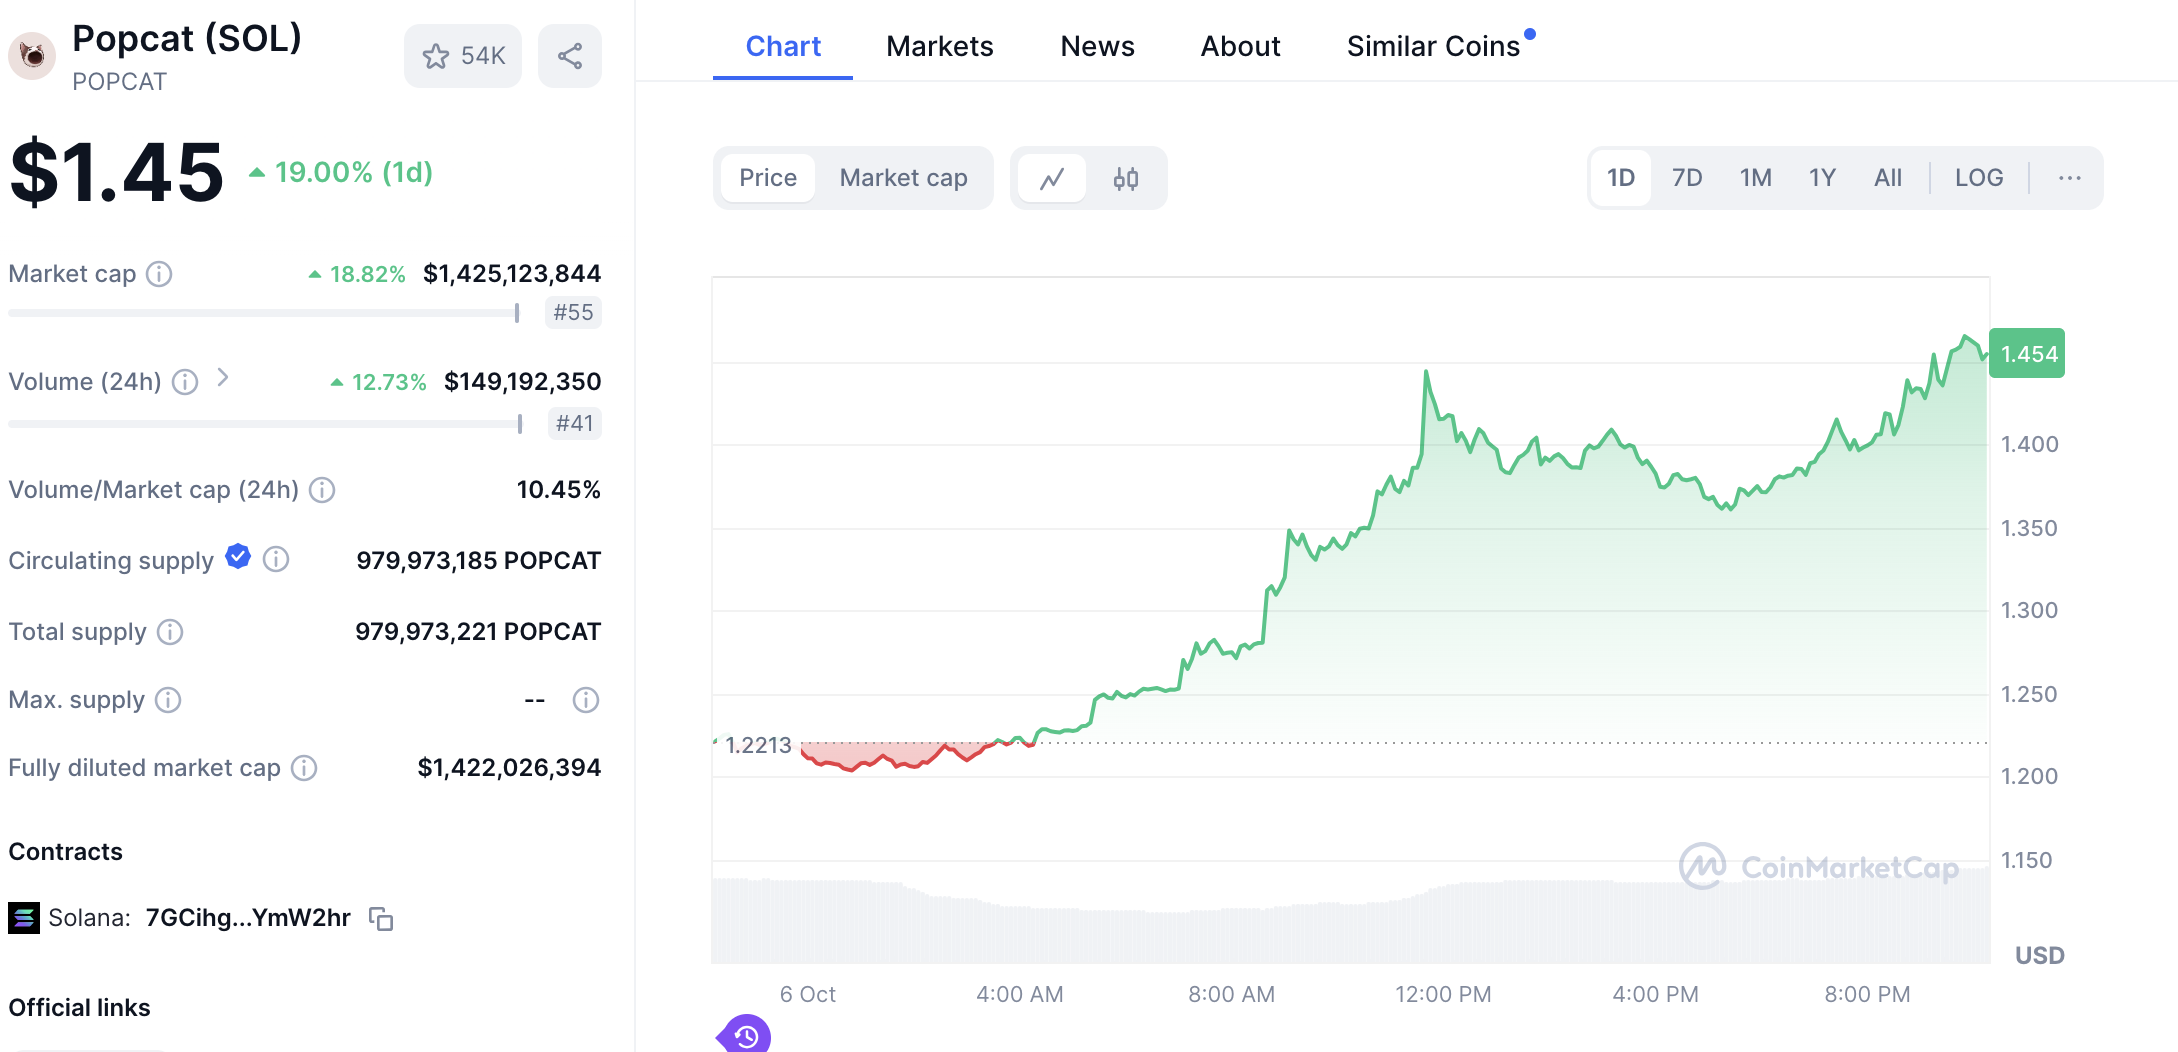Viewport: 2178px width, 1052px height.
Task: Click the share icon button
Action: tap(570, 56)
